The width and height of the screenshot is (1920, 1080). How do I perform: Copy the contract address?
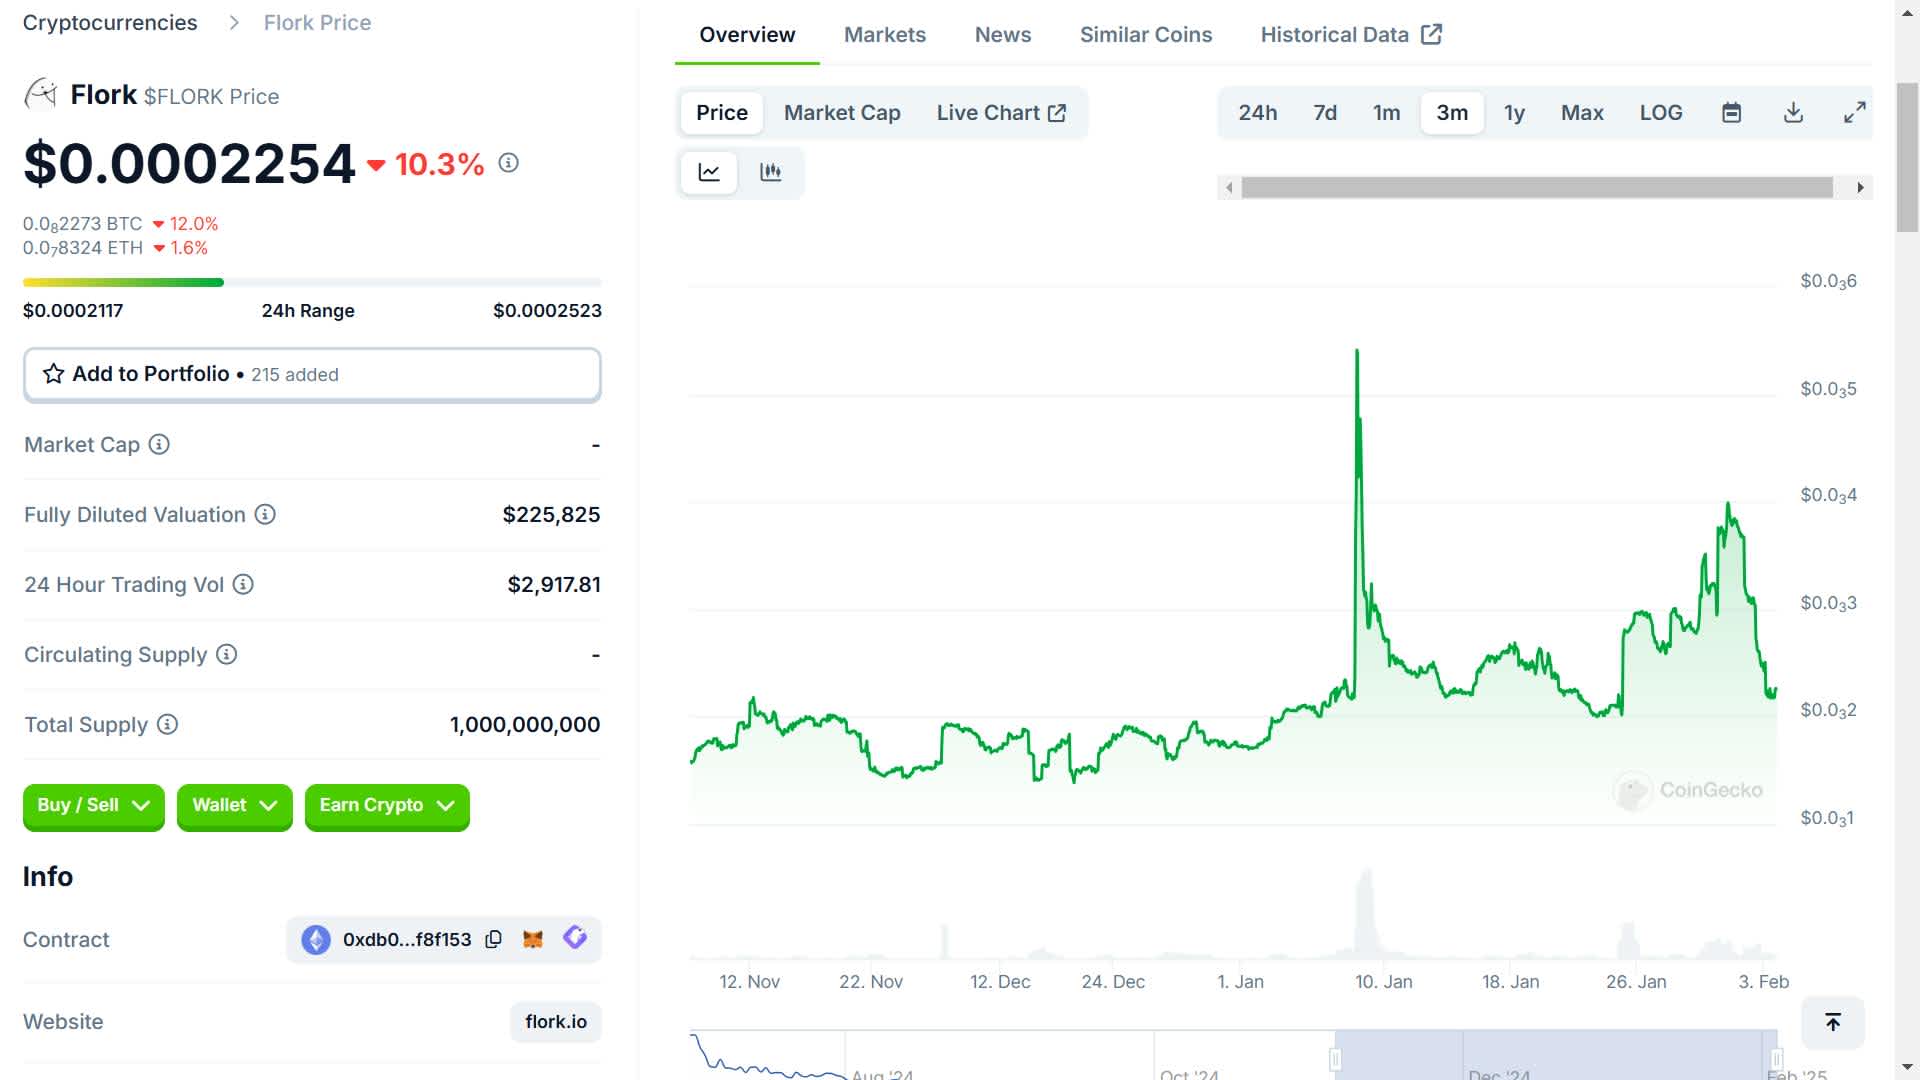tap(493, 939)
